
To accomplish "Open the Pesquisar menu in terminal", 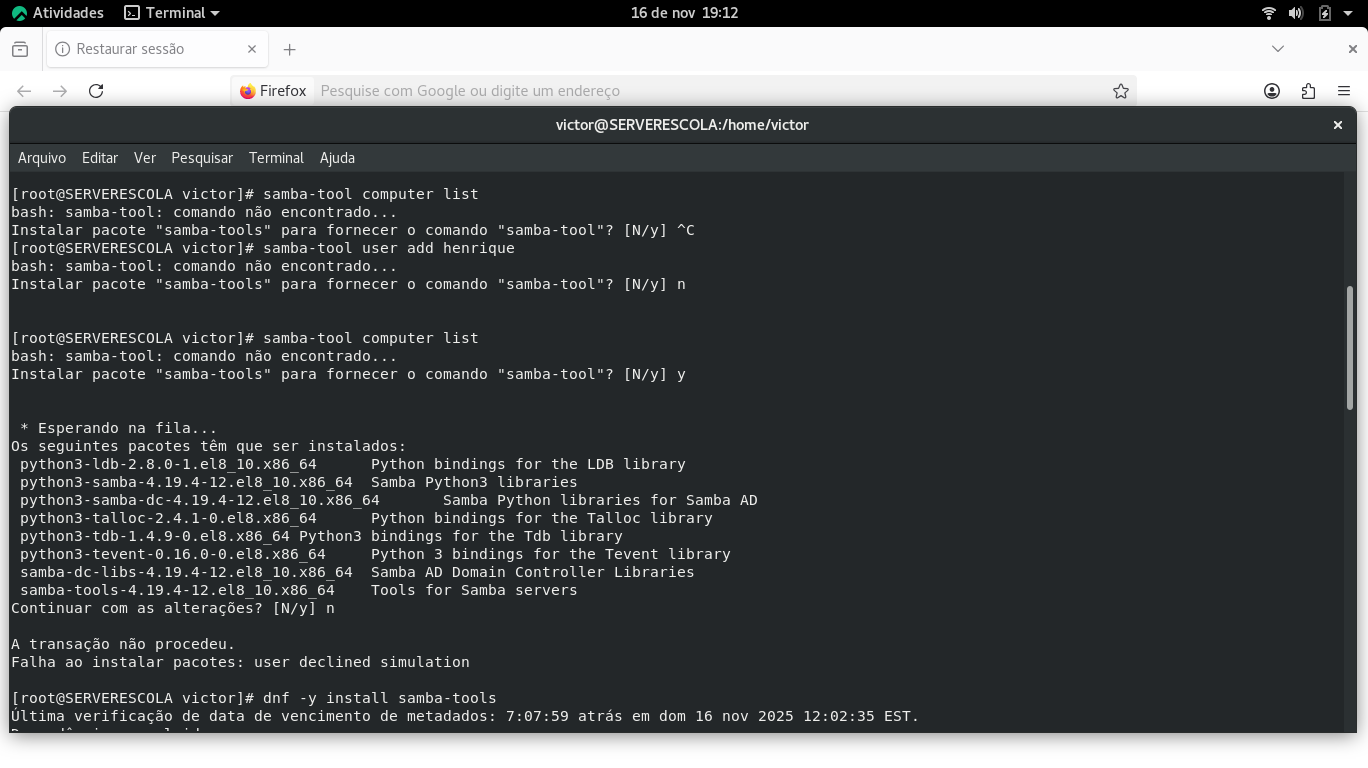I will (202, 158).
